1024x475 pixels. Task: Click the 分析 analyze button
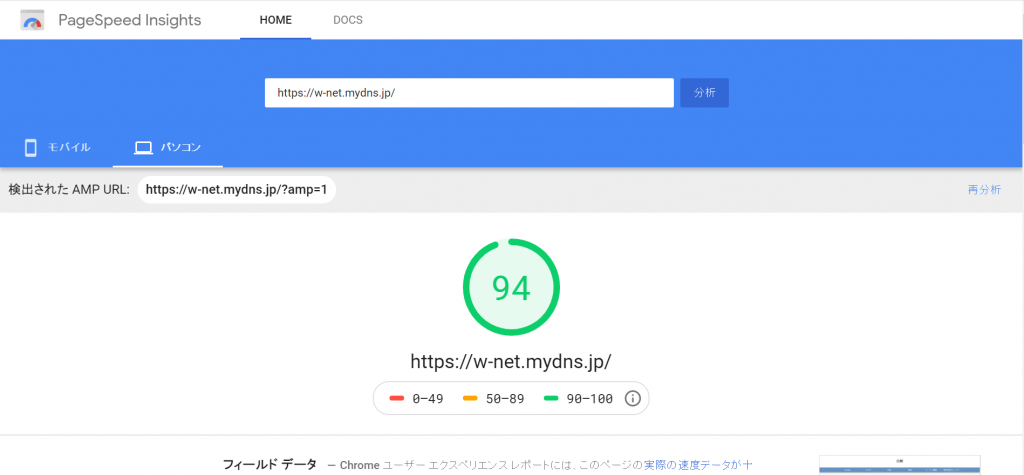(x=704, y=93)
